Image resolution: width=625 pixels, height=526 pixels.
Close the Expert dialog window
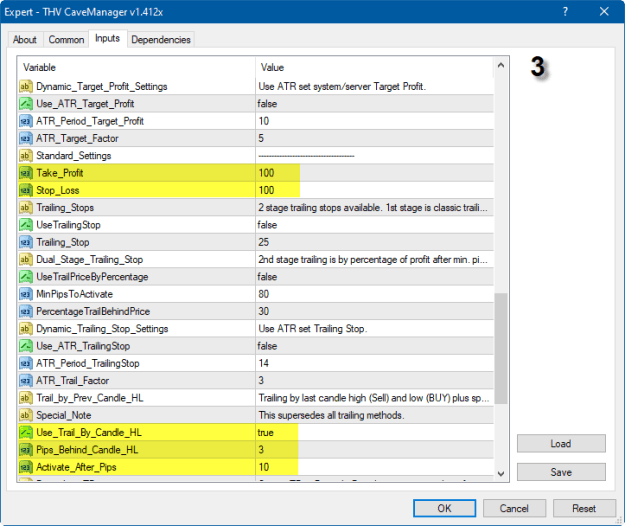[x=604, y=12]
